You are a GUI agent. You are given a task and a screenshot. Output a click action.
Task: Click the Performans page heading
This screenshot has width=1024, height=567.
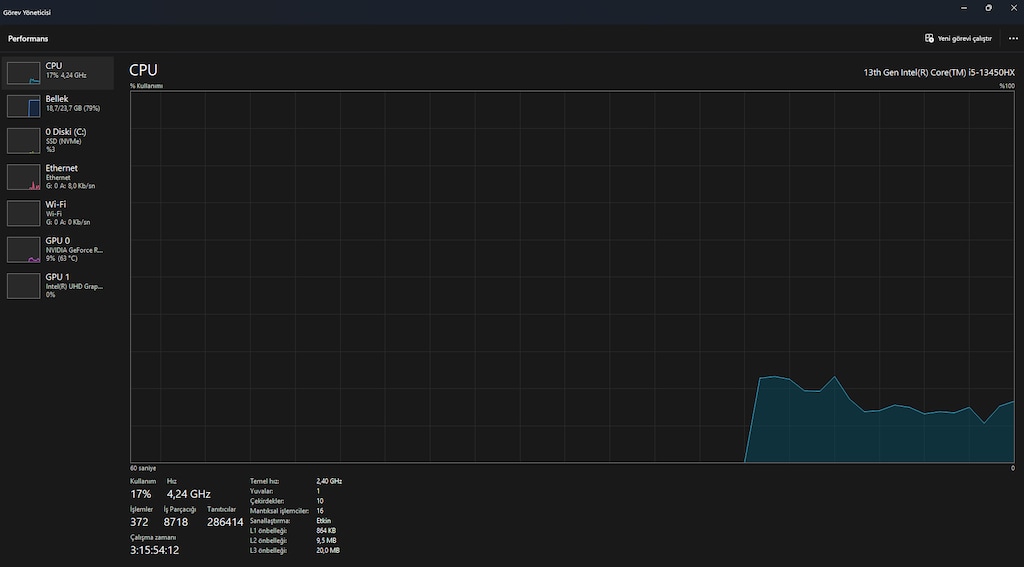click(28, 39)
